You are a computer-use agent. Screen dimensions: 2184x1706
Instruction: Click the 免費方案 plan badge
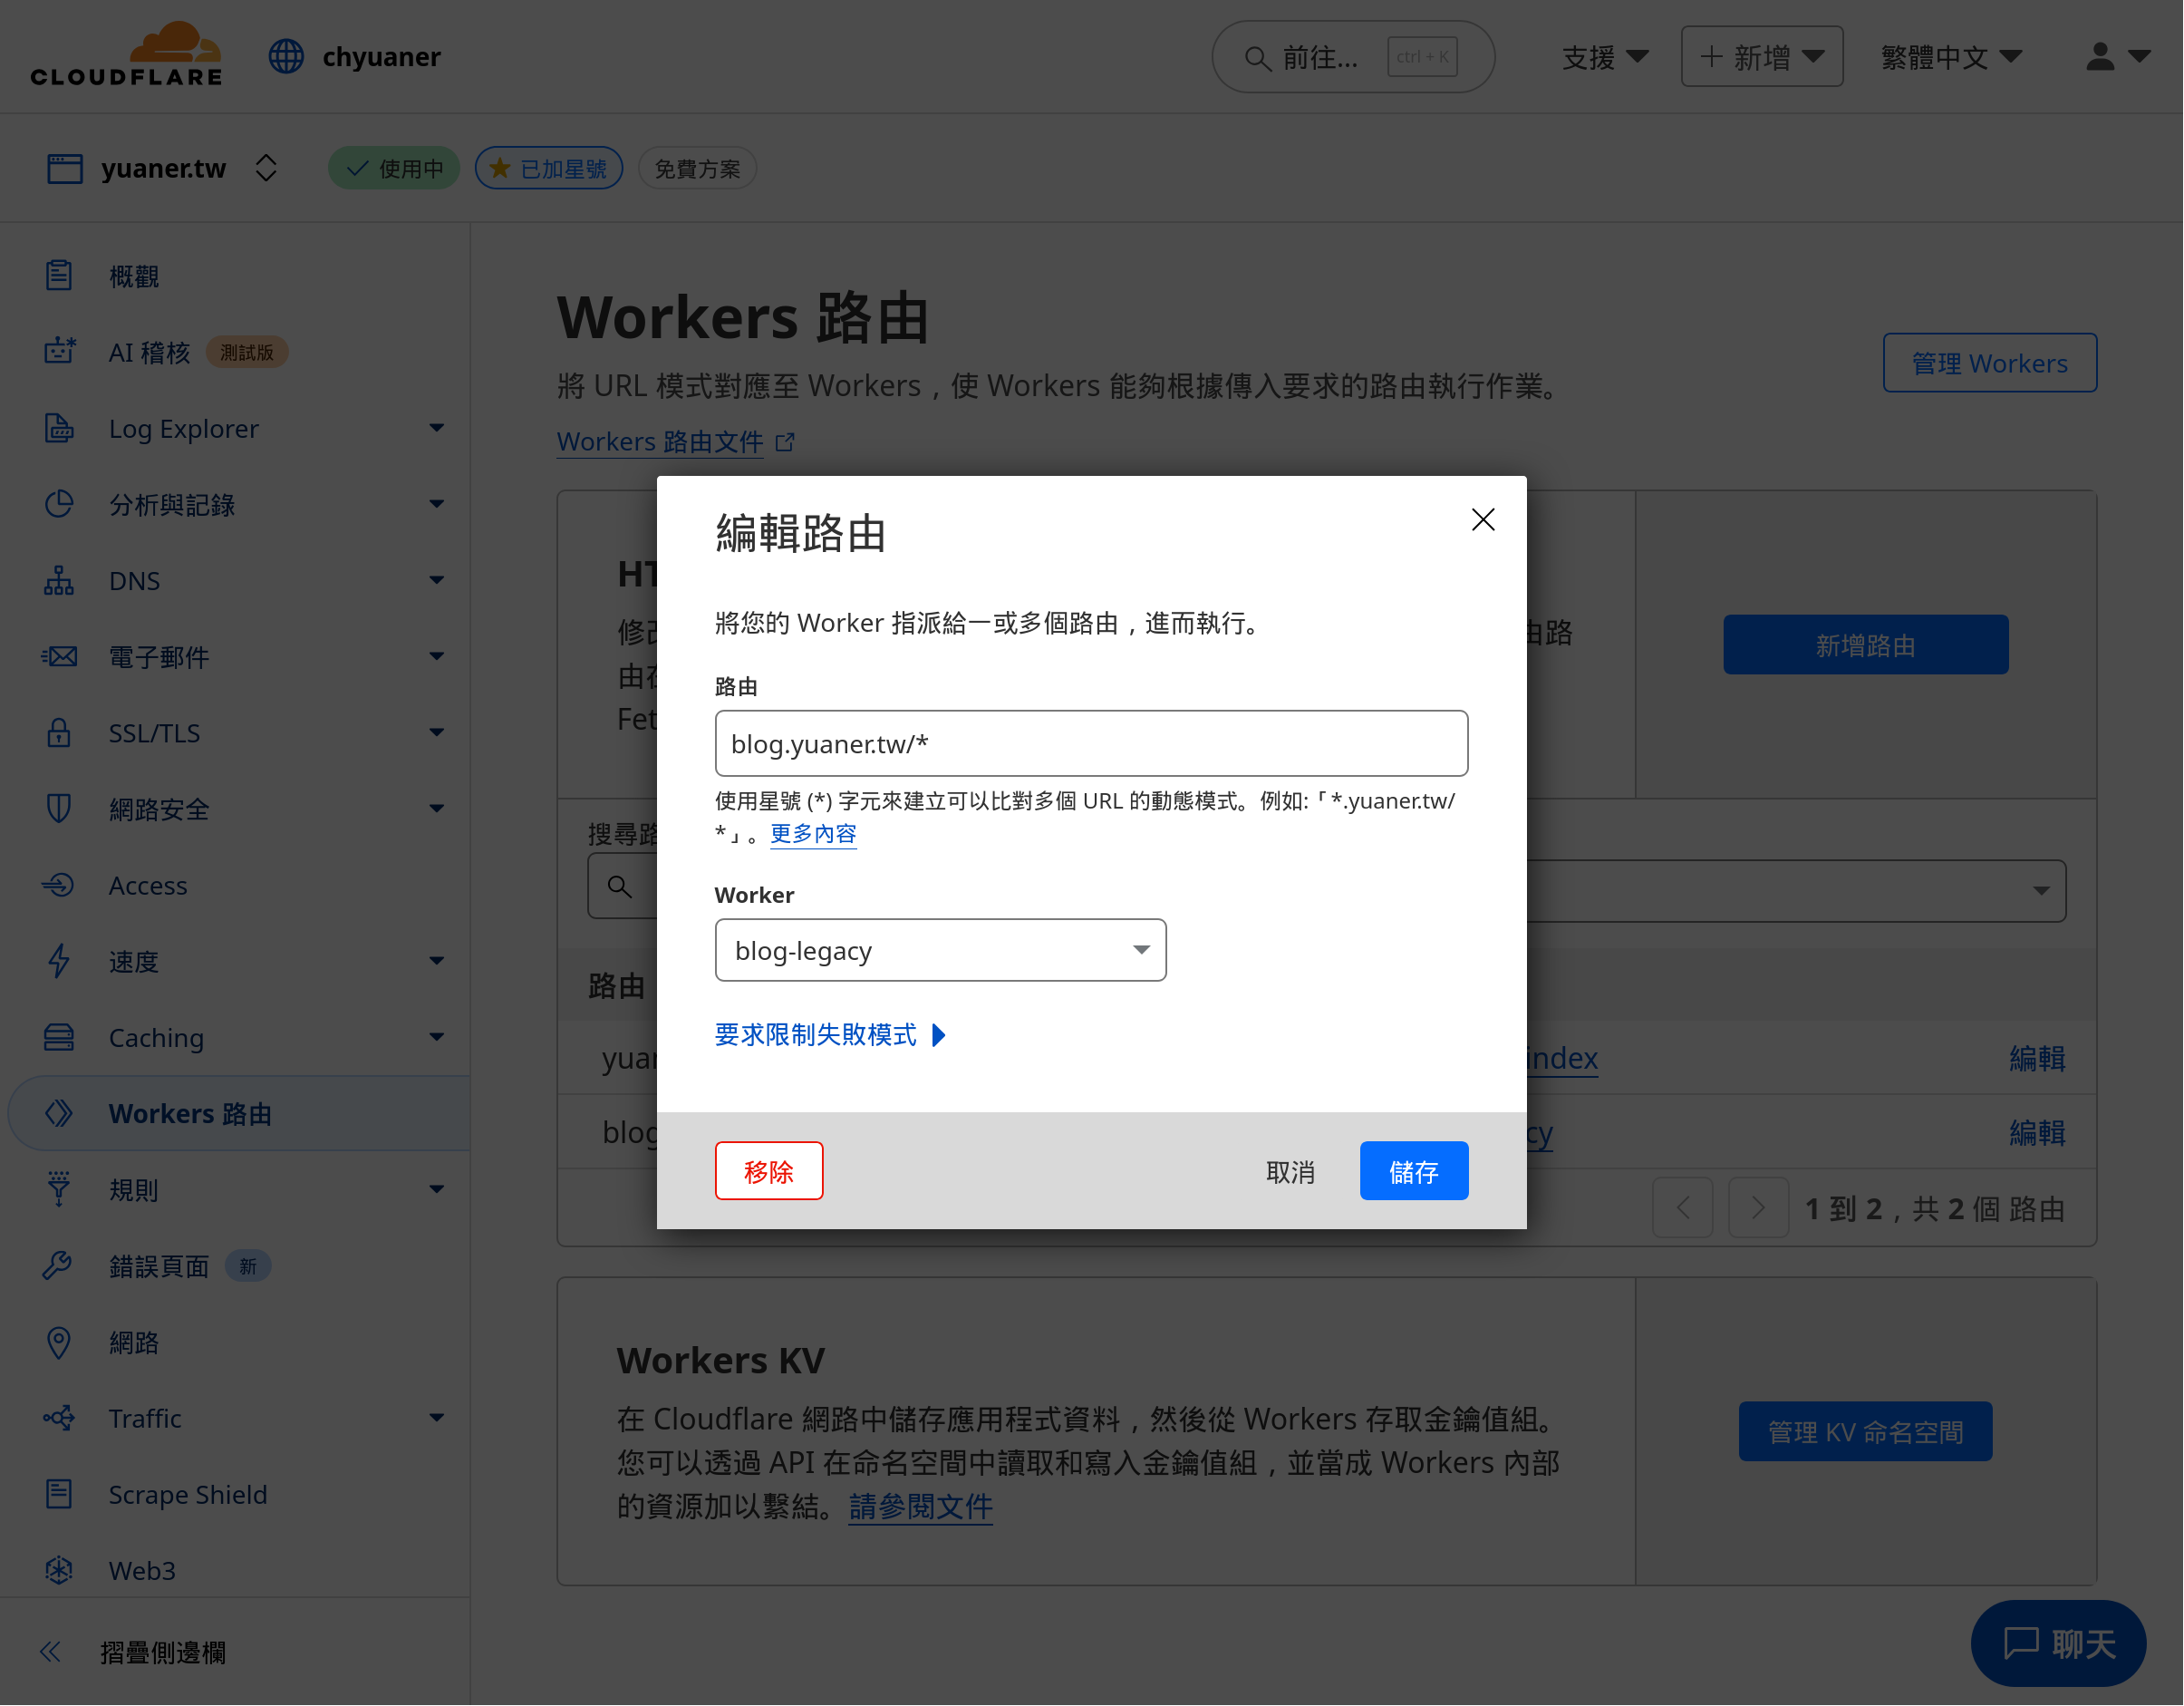[697, 168]
